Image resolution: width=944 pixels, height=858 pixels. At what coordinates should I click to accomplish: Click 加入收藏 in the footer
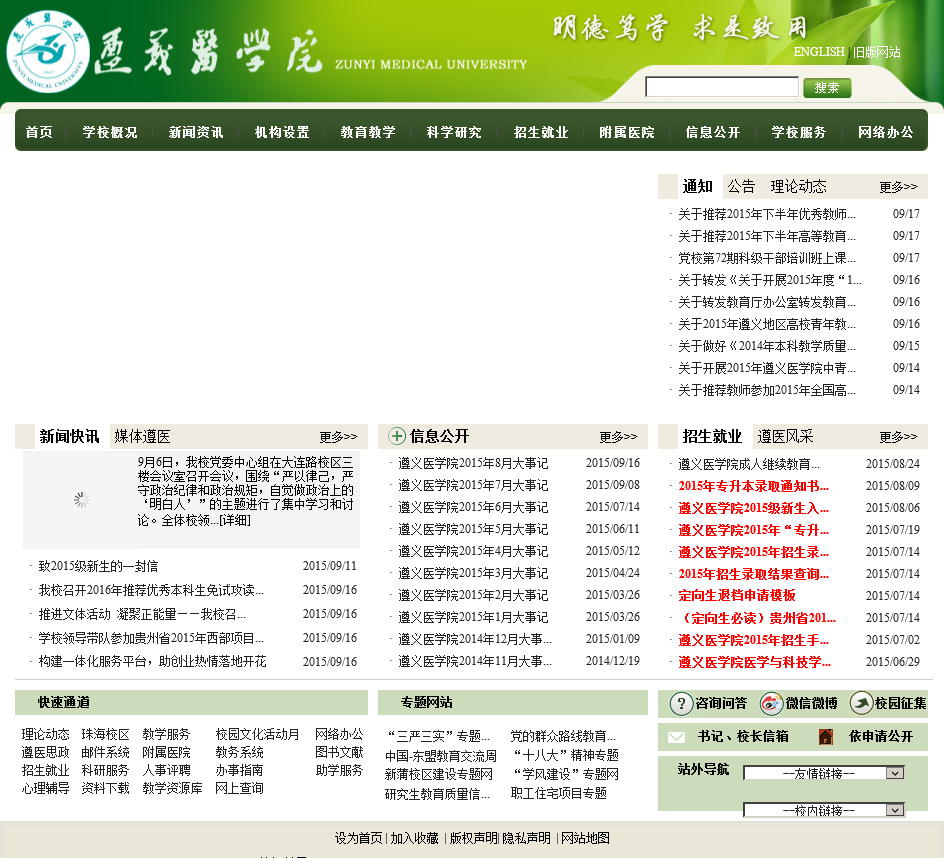[x=414, y=838]
